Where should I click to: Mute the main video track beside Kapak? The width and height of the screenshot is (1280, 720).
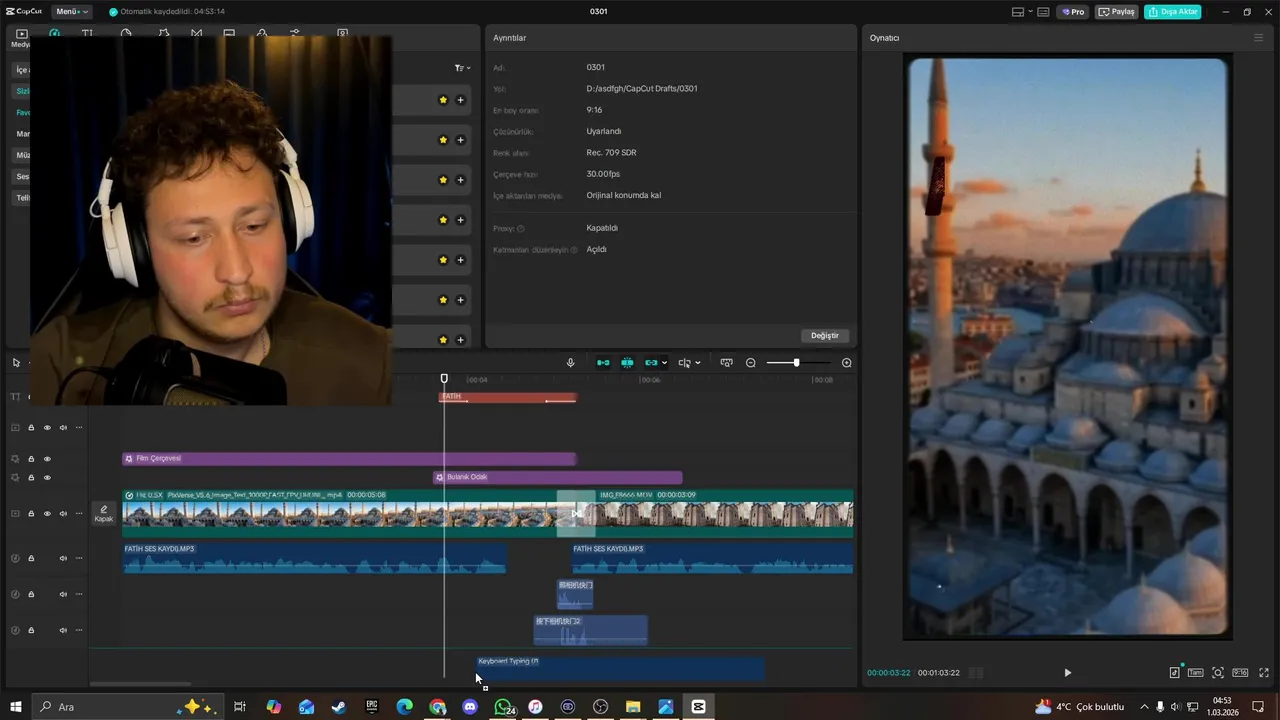[x=63, y=514]
